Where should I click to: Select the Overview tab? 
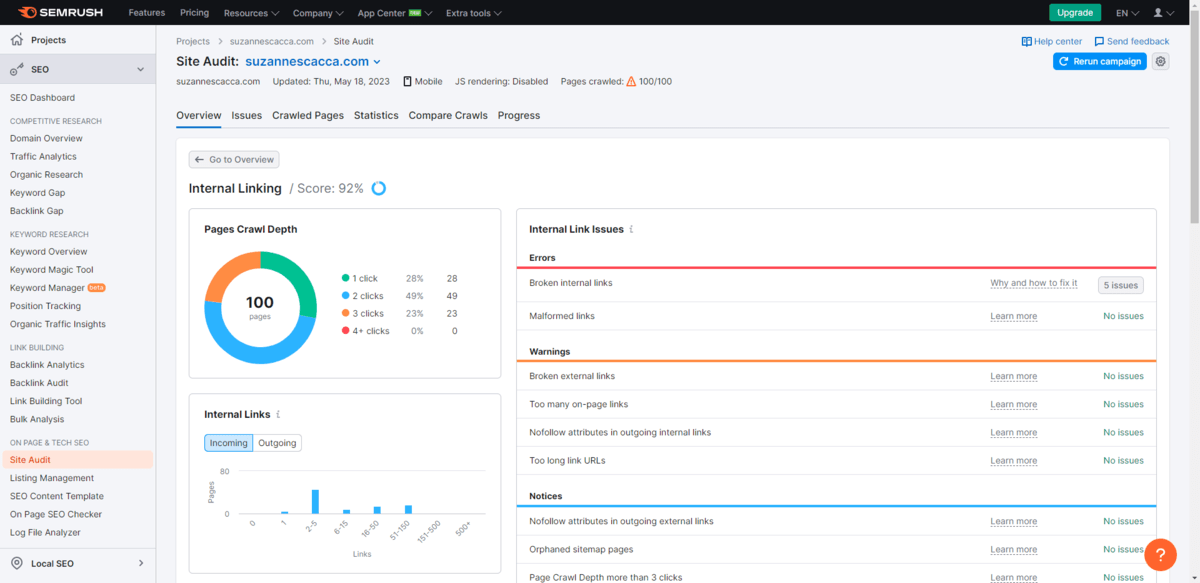pyautogui.click(x=198, y=116)
